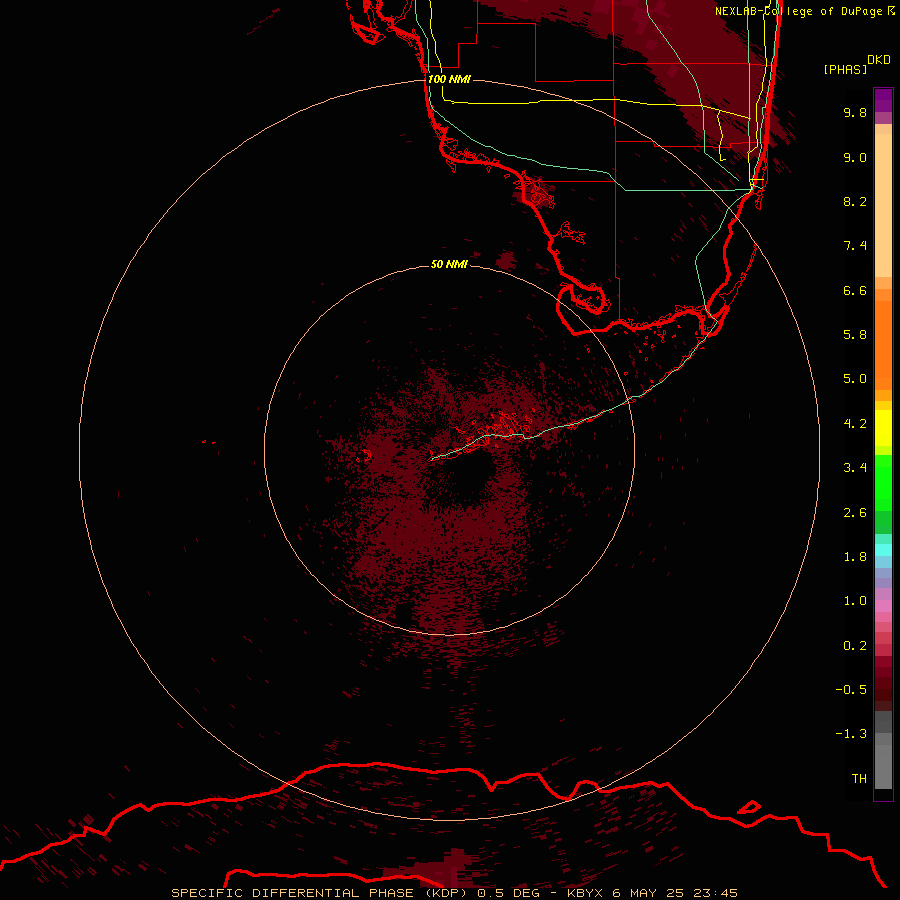The width and height of the screenshot is (900, 900).
Task: Pick the cyan band of the color bar
Action: pyautogui.click(x=883, y=550)
